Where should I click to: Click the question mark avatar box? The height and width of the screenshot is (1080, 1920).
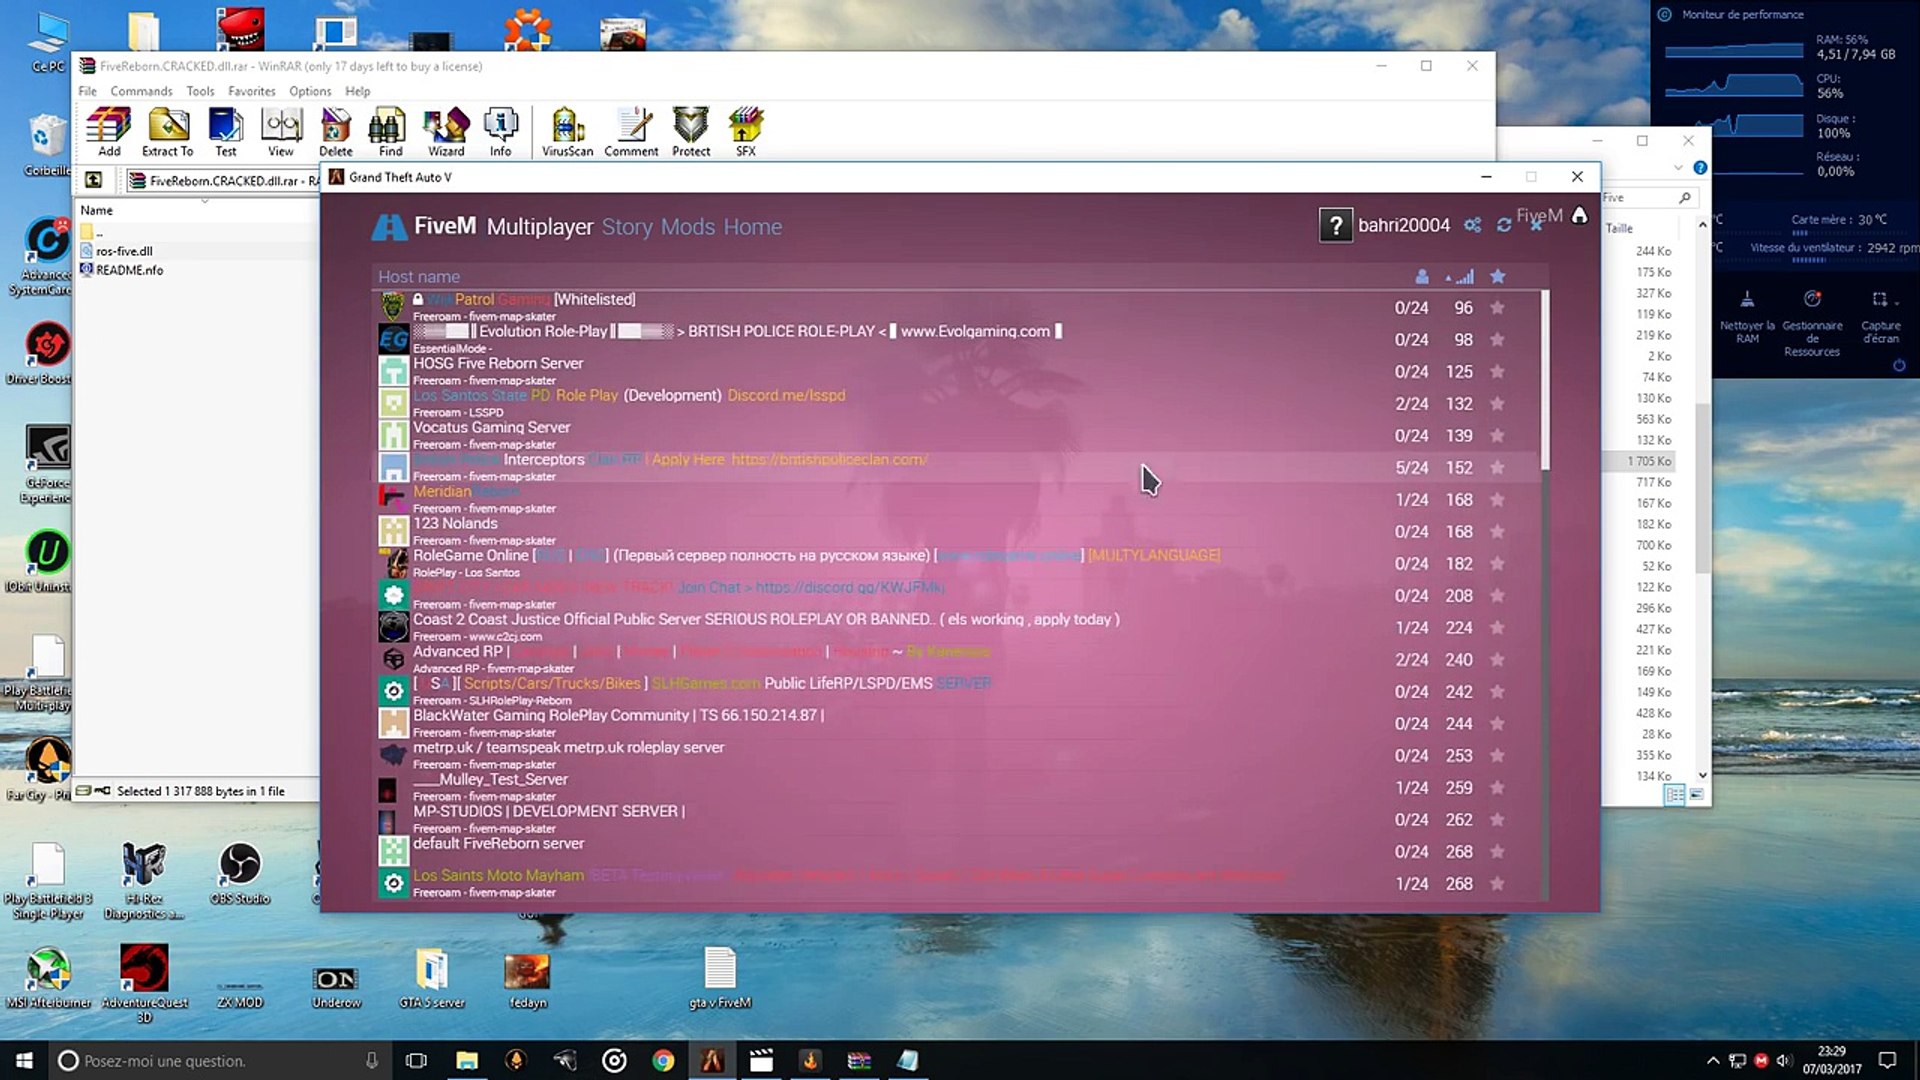(x=1336, y=225)
